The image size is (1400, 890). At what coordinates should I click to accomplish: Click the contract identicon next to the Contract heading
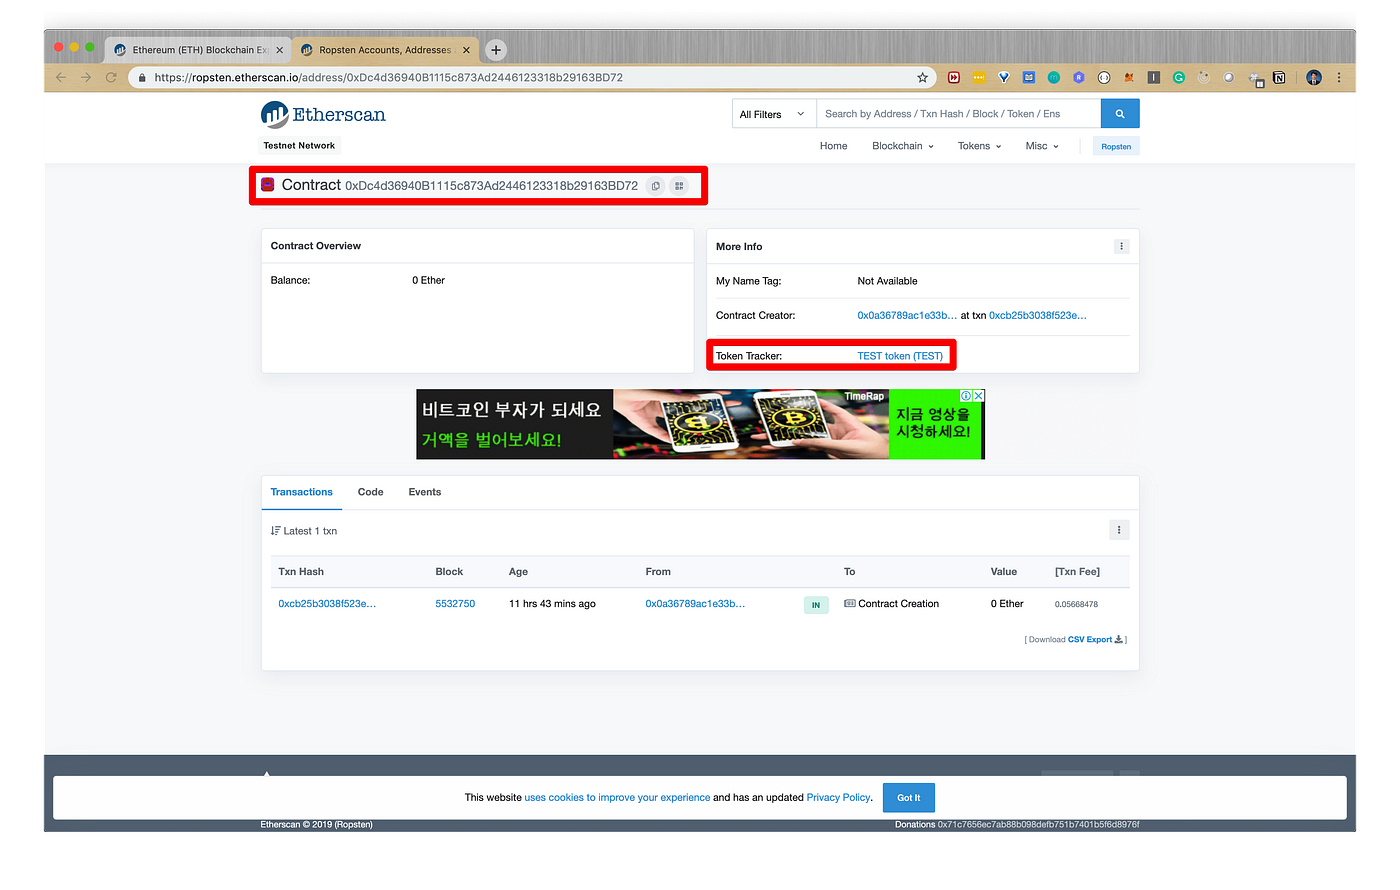coord(268,184)
